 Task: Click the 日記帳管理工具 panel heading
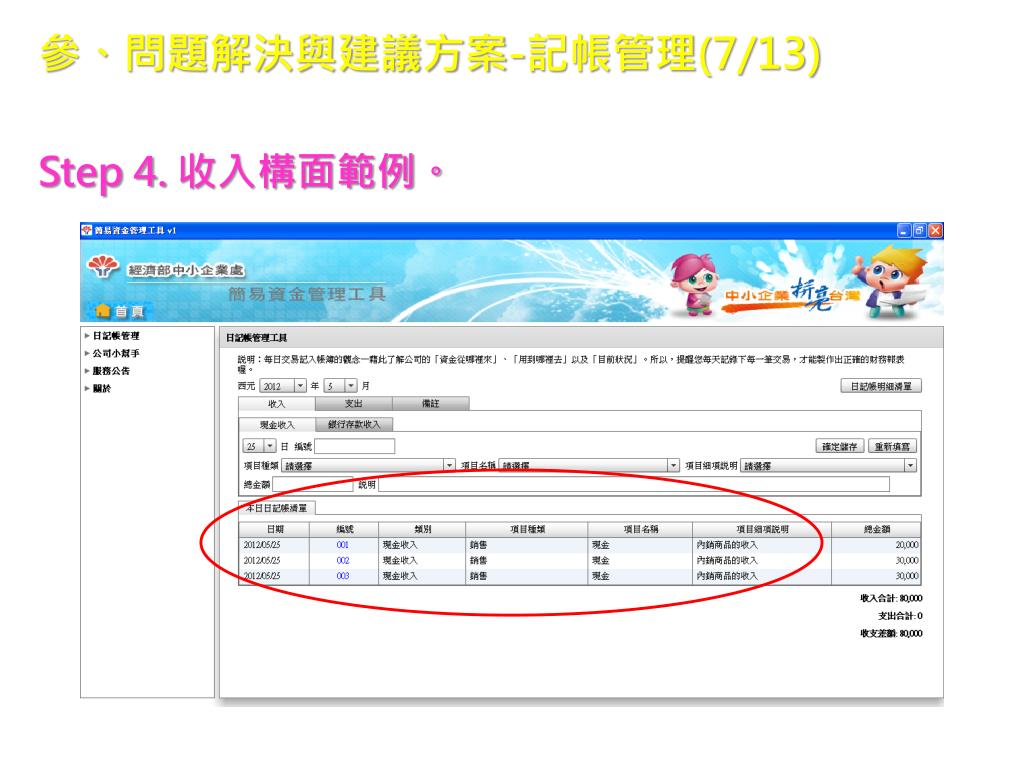pos(257,338)
